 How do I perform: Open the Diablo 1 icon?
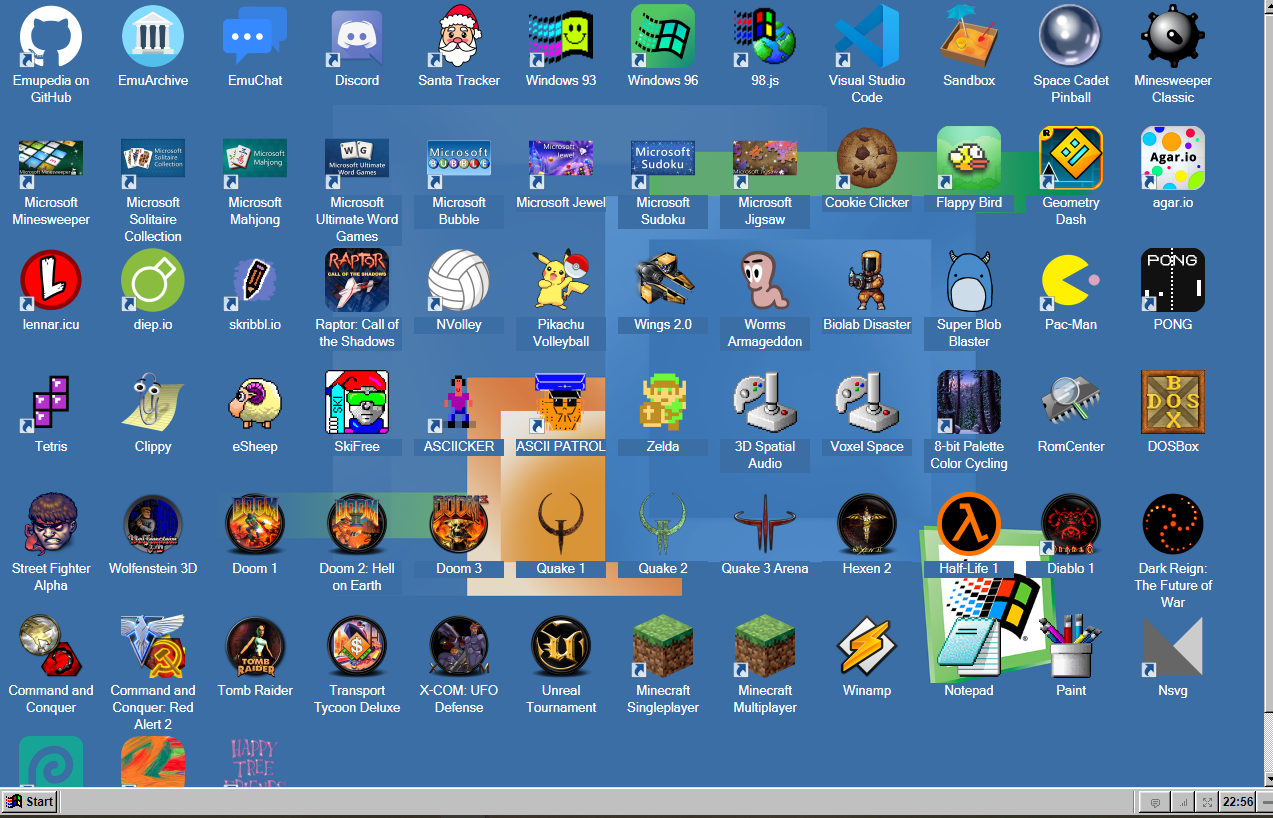pyautogui.click(x=1071, y=524)
